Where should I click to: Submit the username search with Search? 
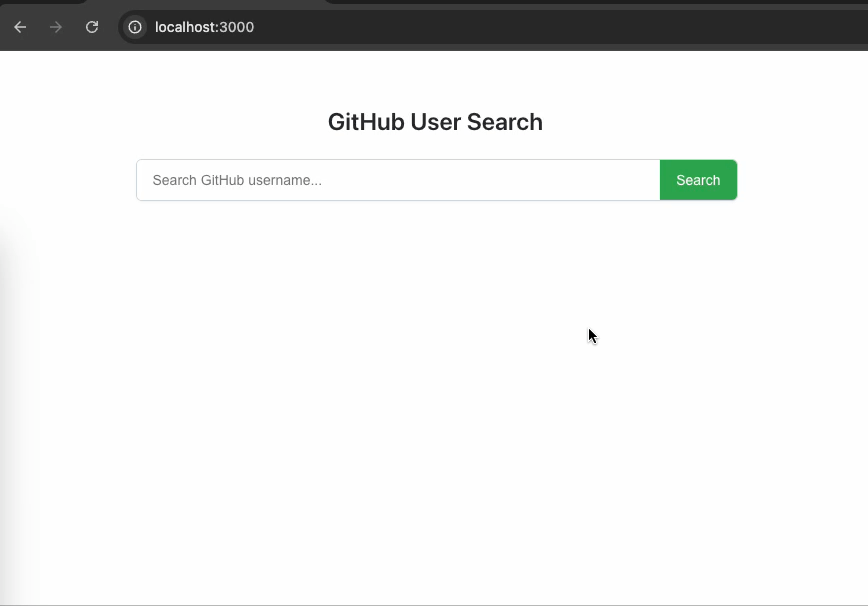(698, 180)
